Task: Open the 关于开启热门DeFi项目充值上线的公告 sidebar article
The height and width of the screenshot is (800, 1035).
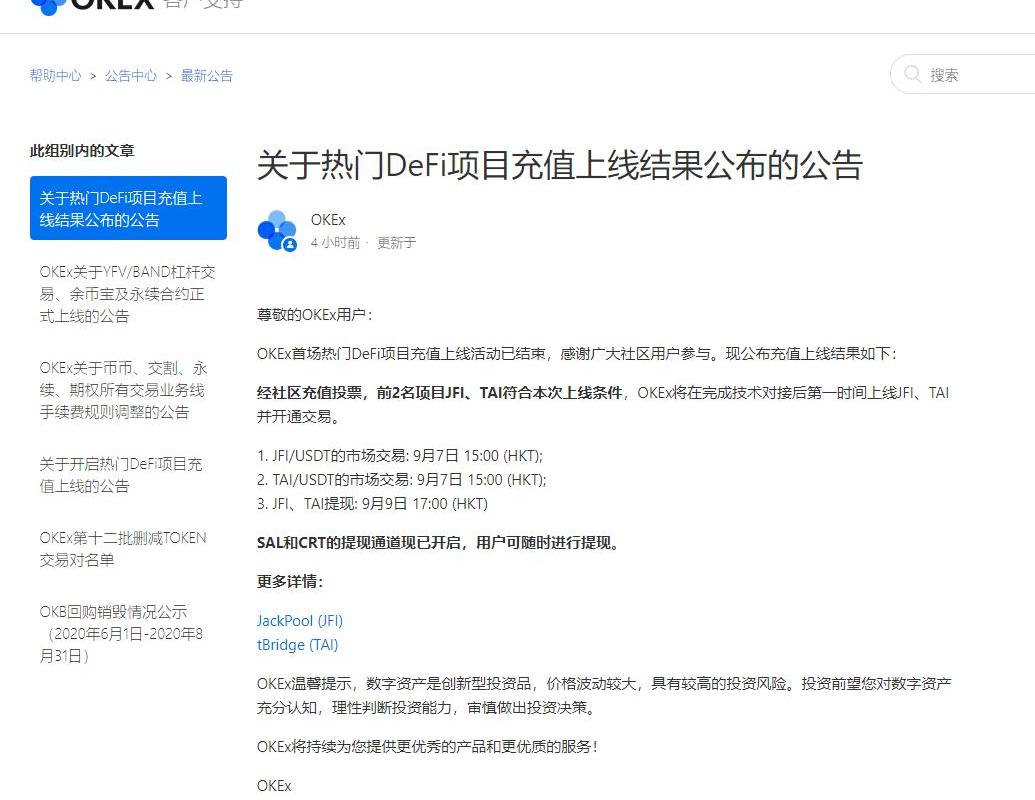Action: tap(128, 475)
